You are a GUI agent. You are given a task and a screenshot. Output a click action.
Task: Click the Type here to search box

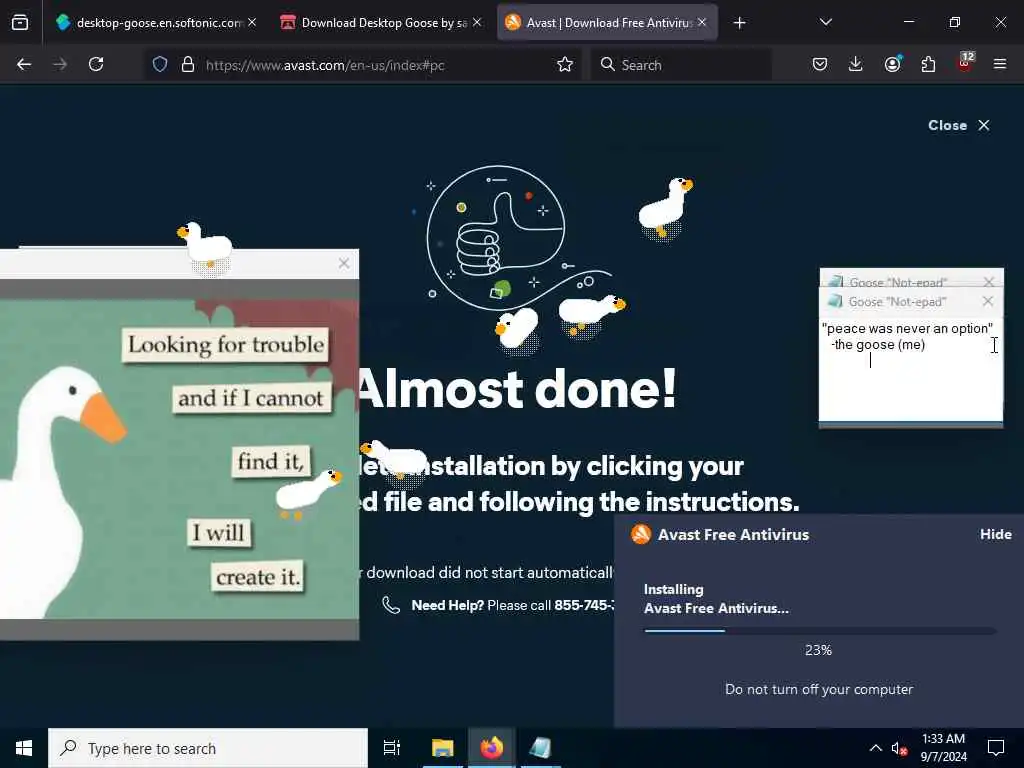point(208,748)
